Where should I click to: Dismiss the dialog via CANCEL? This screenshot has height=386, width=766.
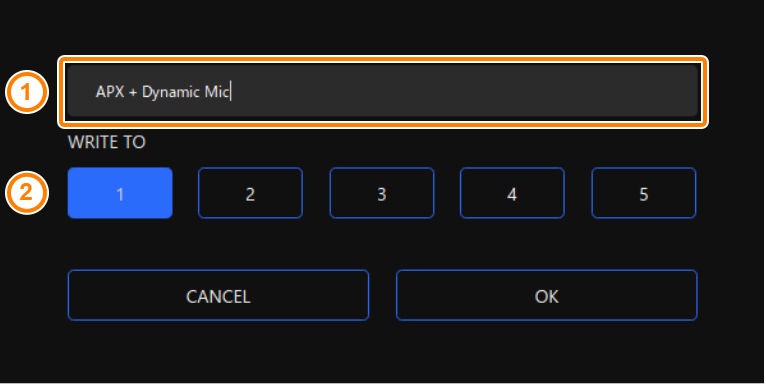click(218, 295)
